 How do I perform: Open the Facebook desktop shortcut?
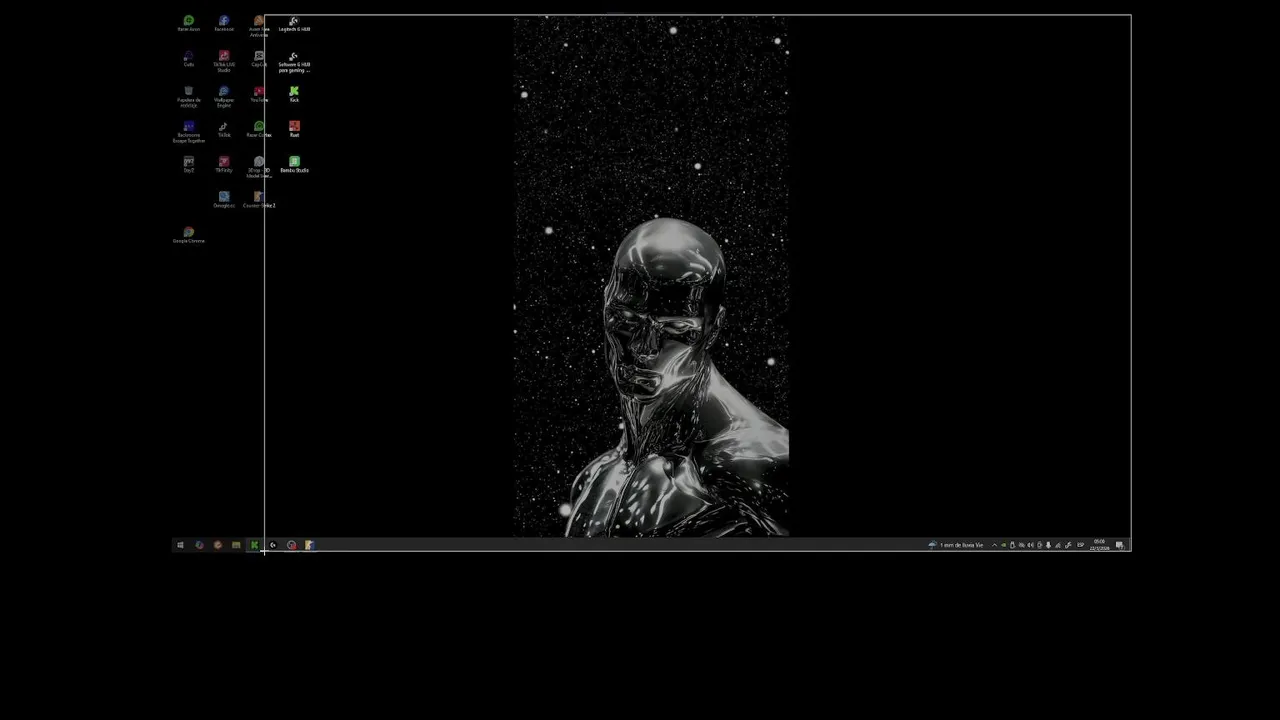(223, 23)
